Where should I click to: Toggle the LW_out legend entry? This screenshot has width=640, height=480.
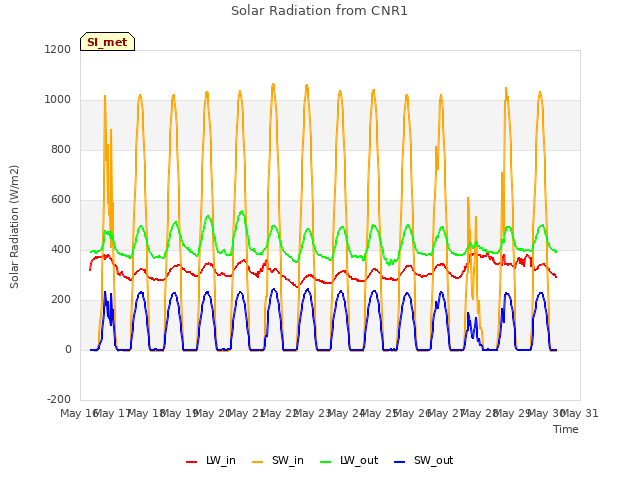coord(349,460)
